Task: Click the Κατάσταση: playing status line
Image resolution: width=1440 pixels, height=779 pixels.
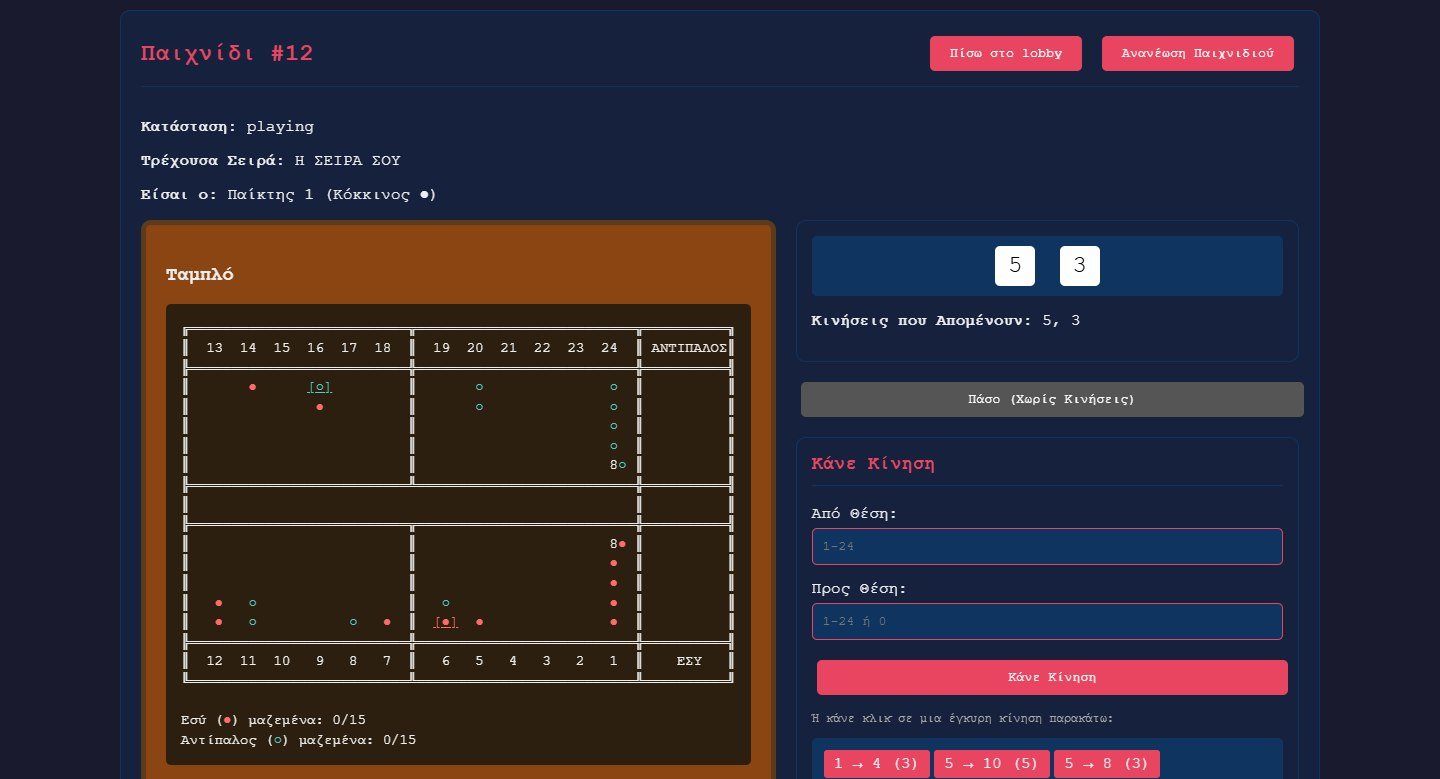Action: [x=228, y=127]
